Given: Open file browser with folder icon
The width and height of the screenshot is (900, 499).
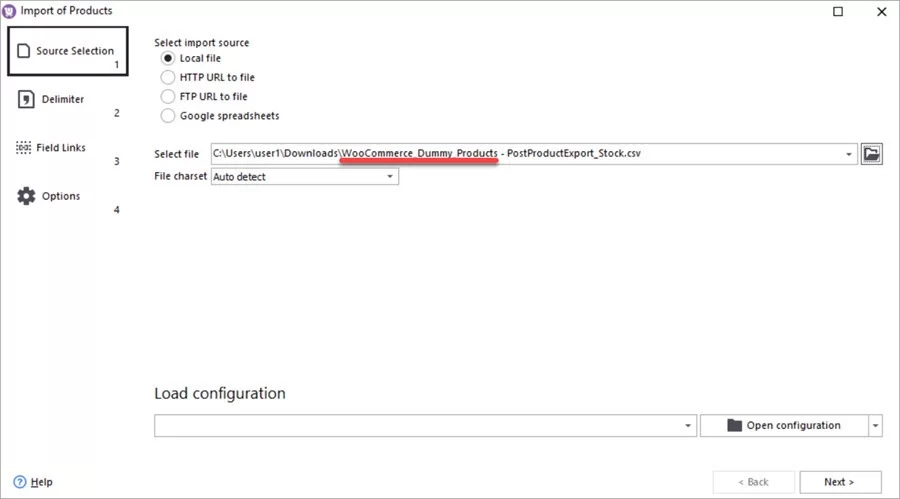Looking at the screenshot, I should pyautogui.click(x=872, y=154).
